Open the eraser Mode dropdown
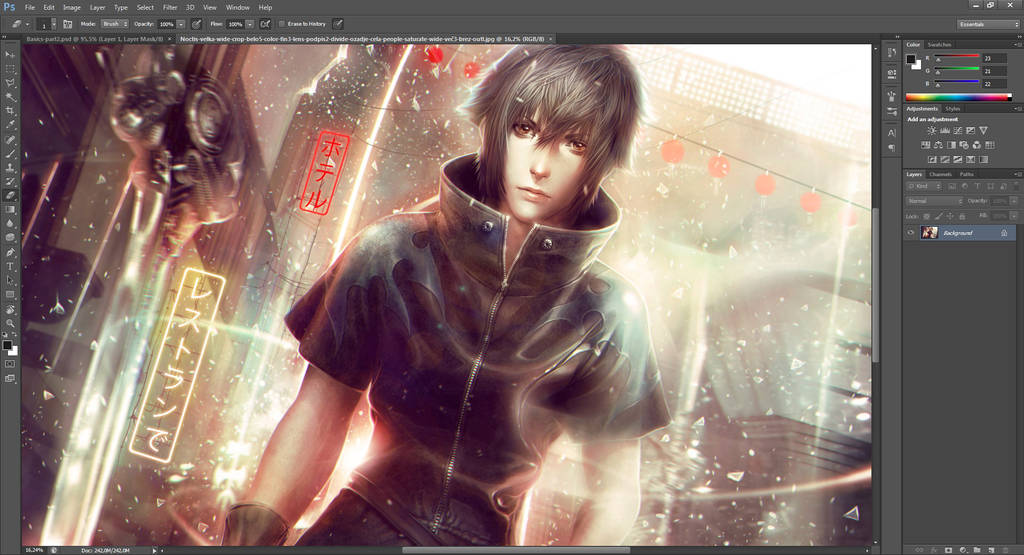Viewport: 1024px width, 555px height. [x=114, y=24]
